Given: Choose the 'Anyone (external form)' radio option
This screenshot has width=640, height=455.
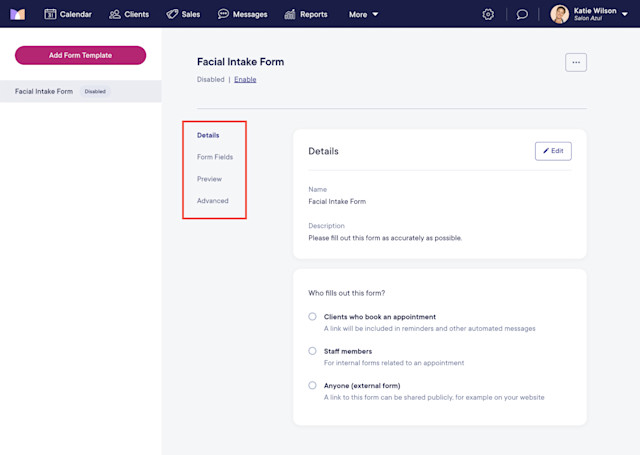Looking at the screenshot, I should point(312,385).
